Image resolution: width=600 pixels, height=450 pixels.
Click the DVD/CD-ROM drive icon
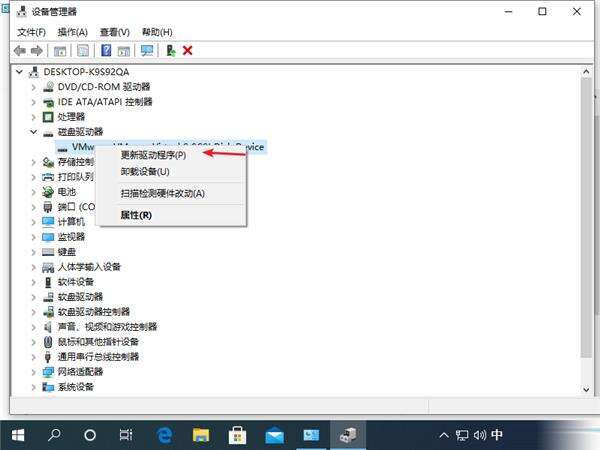48,87
